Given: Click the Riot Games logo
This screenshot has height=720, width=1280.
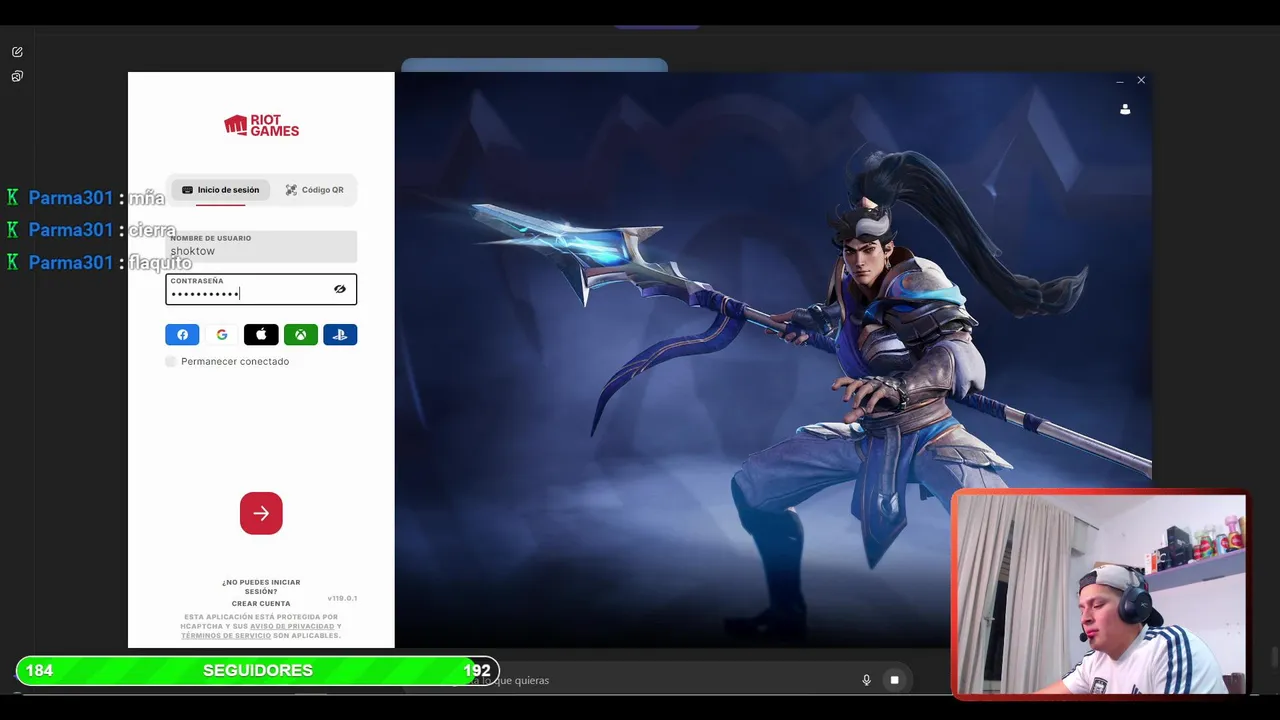Looking at the screenshot, I should 261,126.
